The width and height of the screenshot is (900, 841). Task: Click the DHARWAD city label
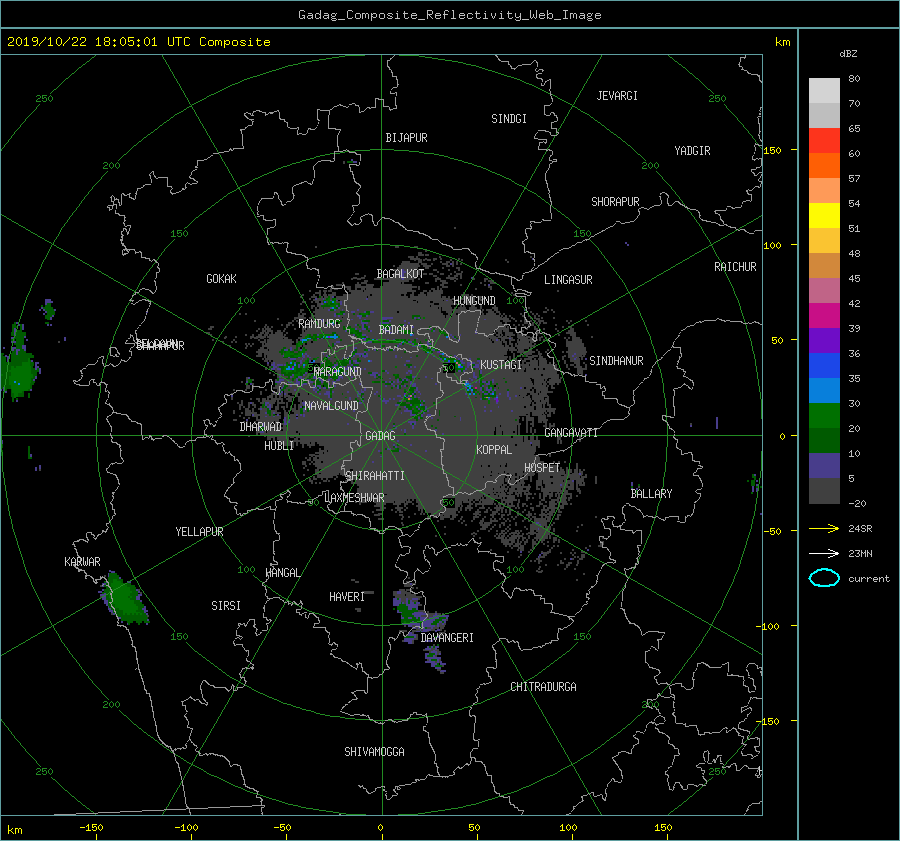coord(261,427)
